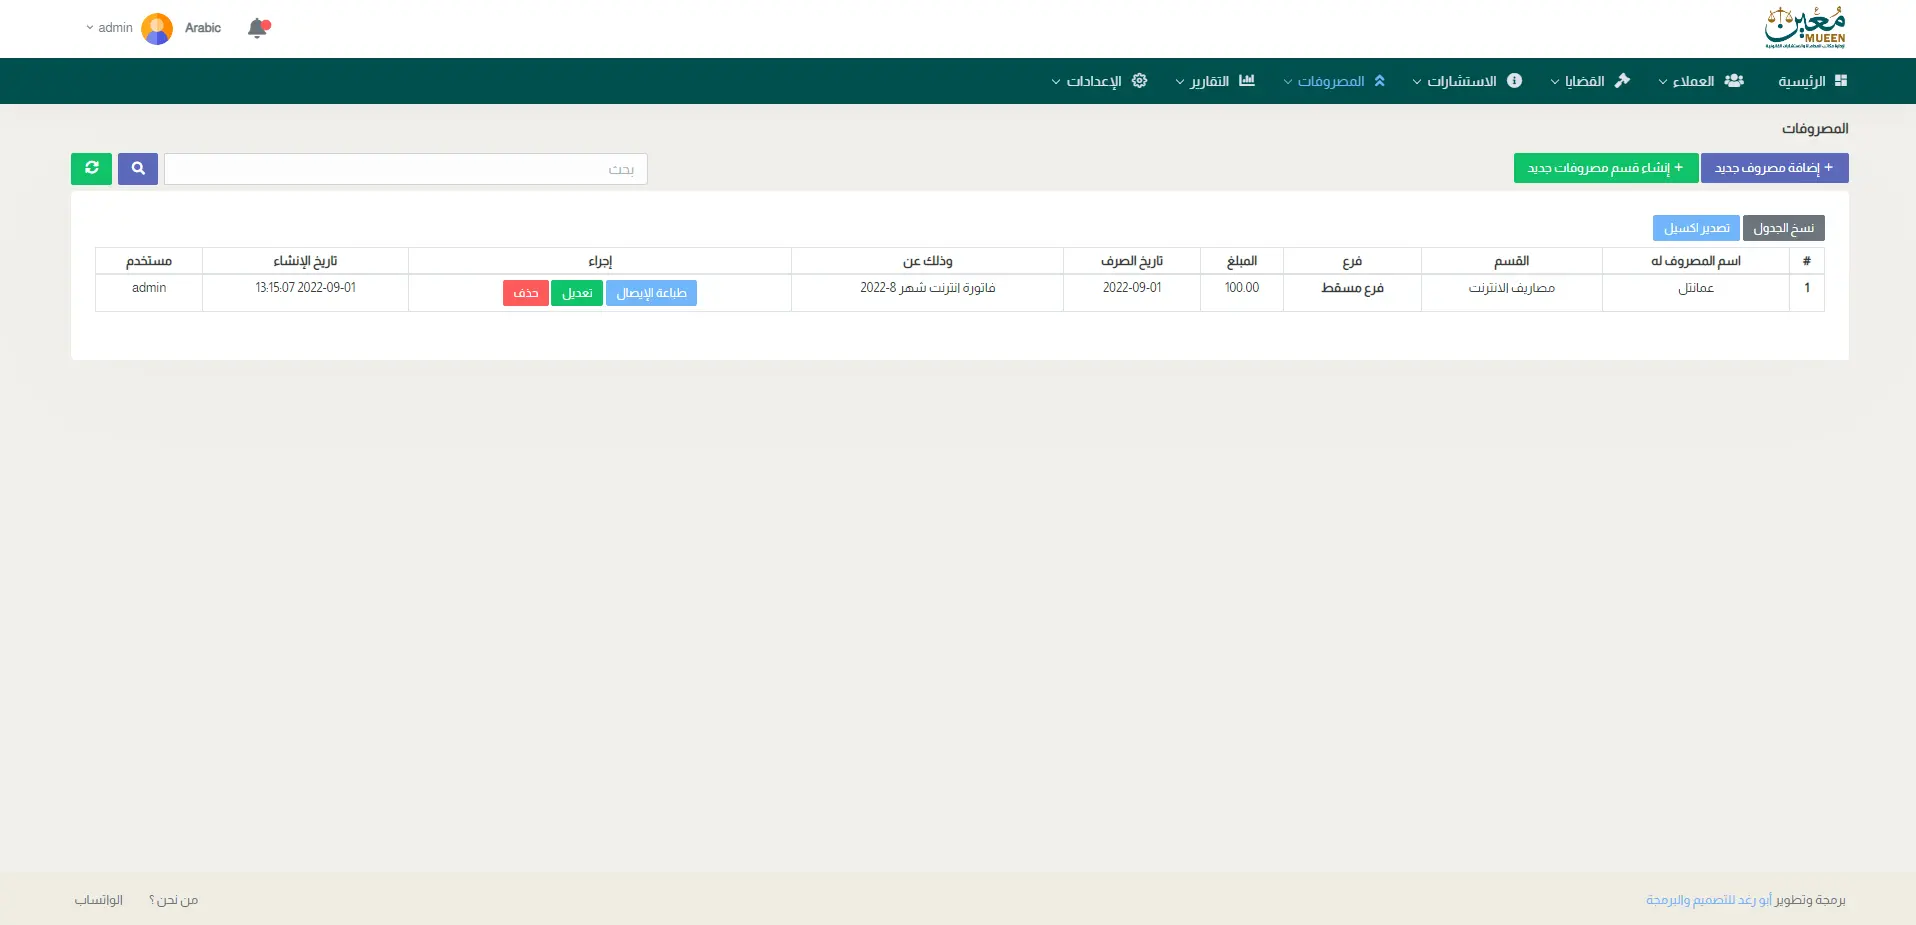Image resolution: width=1916 pixels, height=925 pixels.
Task: Click the users icon beside العملاء
Action: click(1734, 81)
